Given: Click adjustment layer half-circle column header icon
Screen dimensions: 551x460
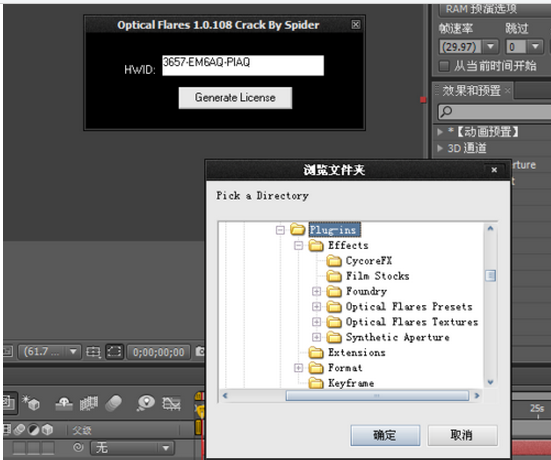Looking at the screenshot, I should click(x=33, y=429).
